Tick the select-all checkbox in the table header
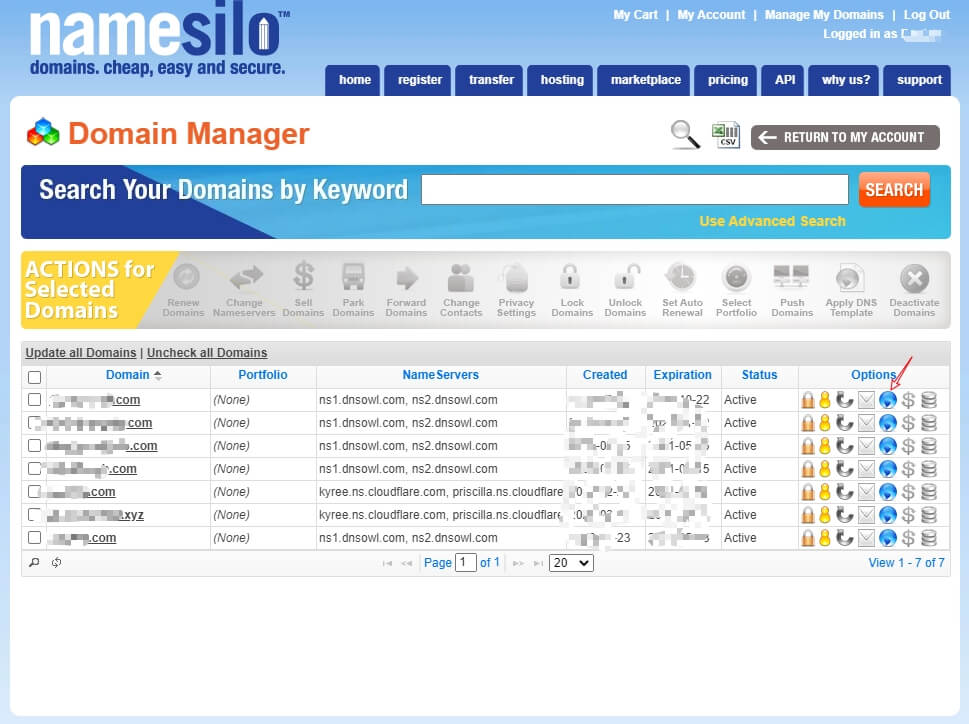Viewport: 969px width, 724px height. 35,377
